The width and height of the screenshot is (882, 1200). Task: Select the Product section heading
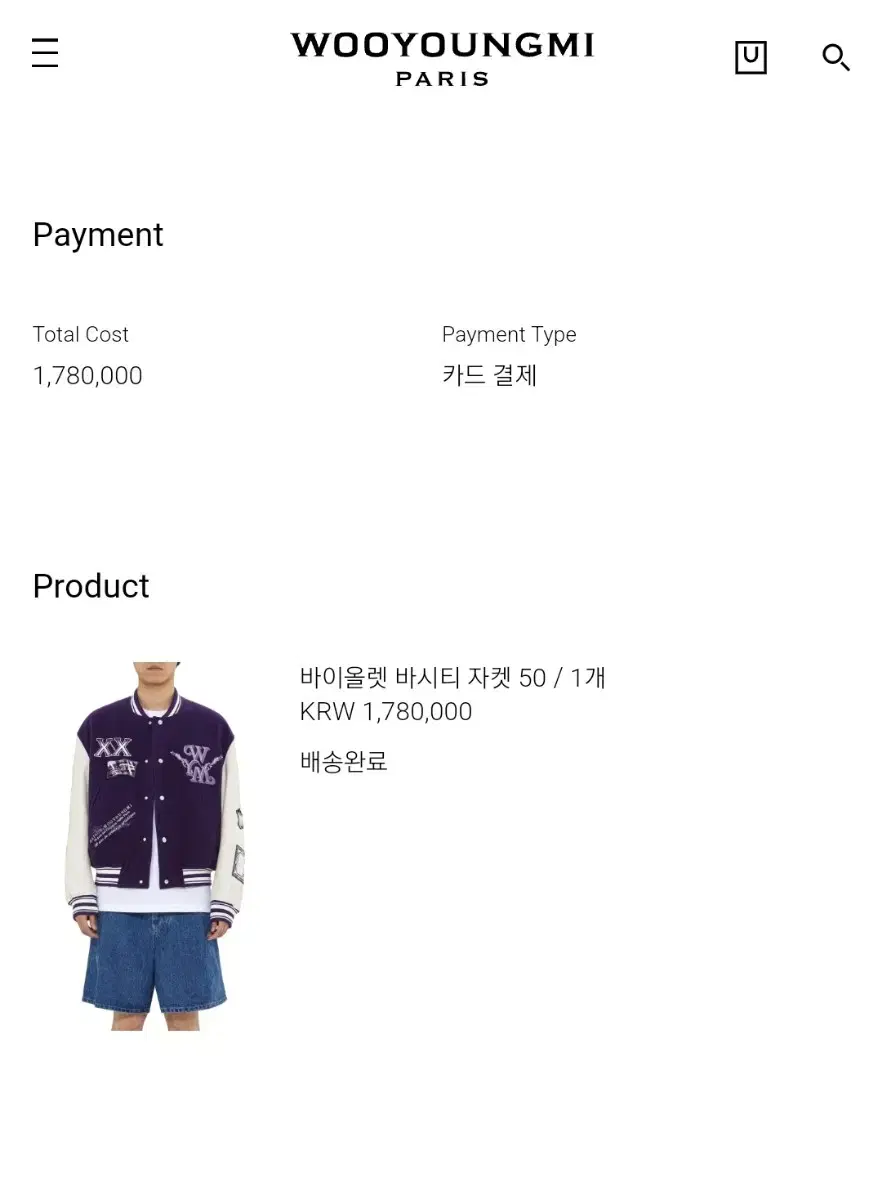point(91,586)
